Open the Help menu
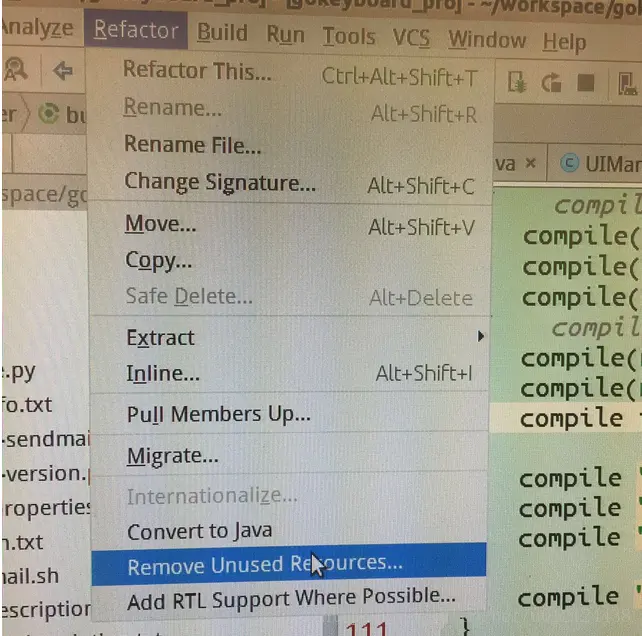Image resolution: width=642 pixels, height=636 pixels. point(564,42)
